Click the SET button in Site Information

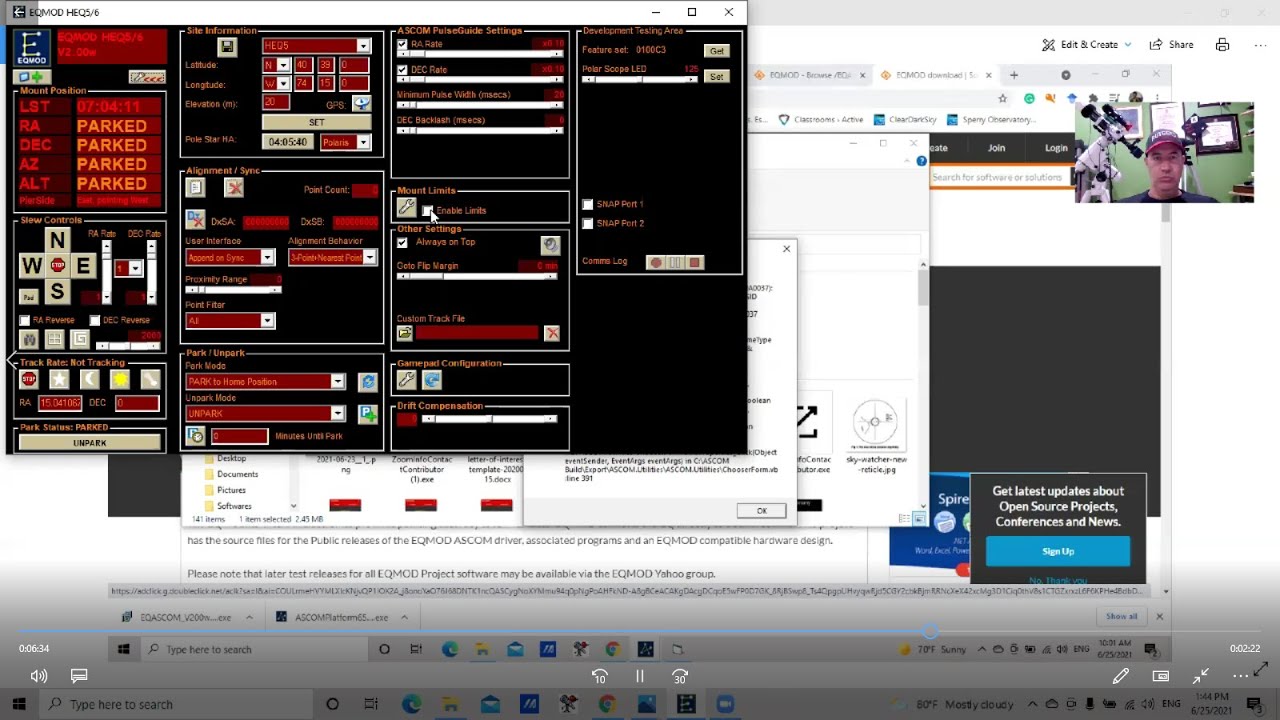tap(316, 122)
